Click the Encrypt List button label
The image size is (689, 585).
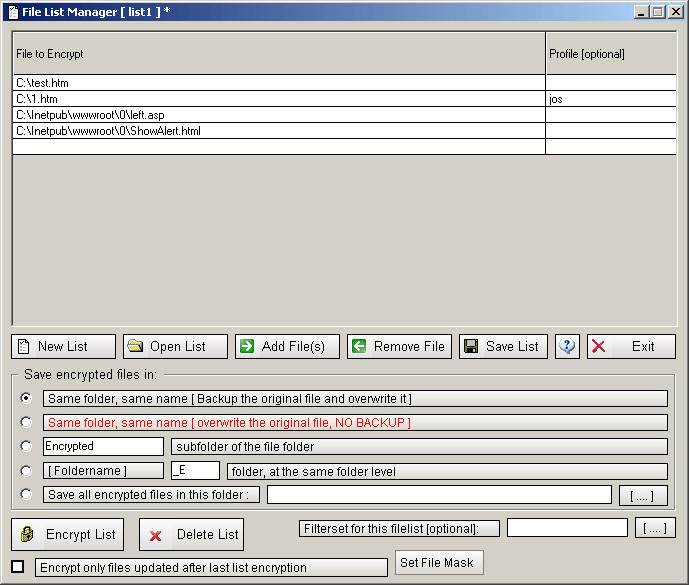pos(80,534)
